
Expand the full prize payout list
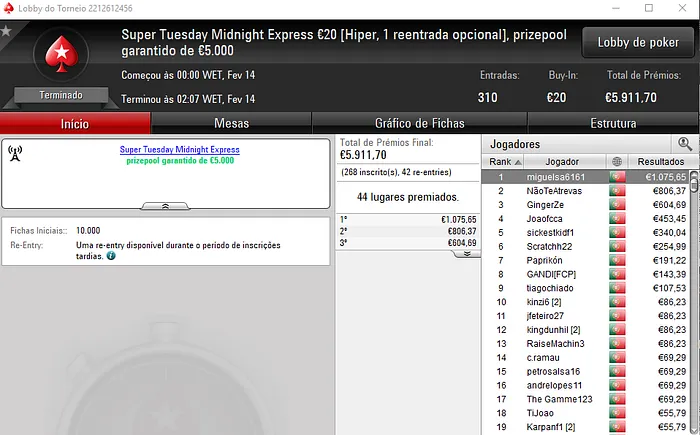point(467,254)
